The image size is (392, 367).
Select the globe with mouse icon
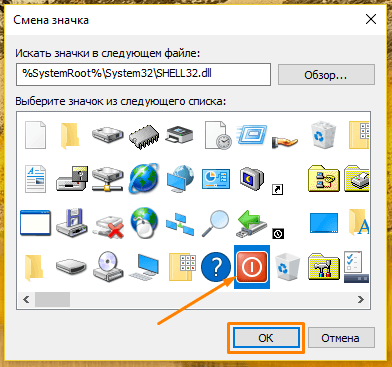tap(144, 223)
